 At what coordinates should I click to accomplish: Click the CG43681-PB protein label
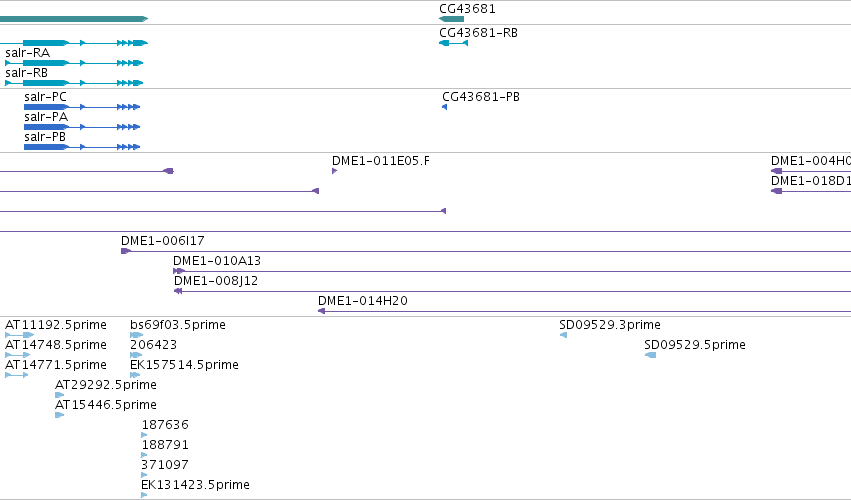[481, 97]
